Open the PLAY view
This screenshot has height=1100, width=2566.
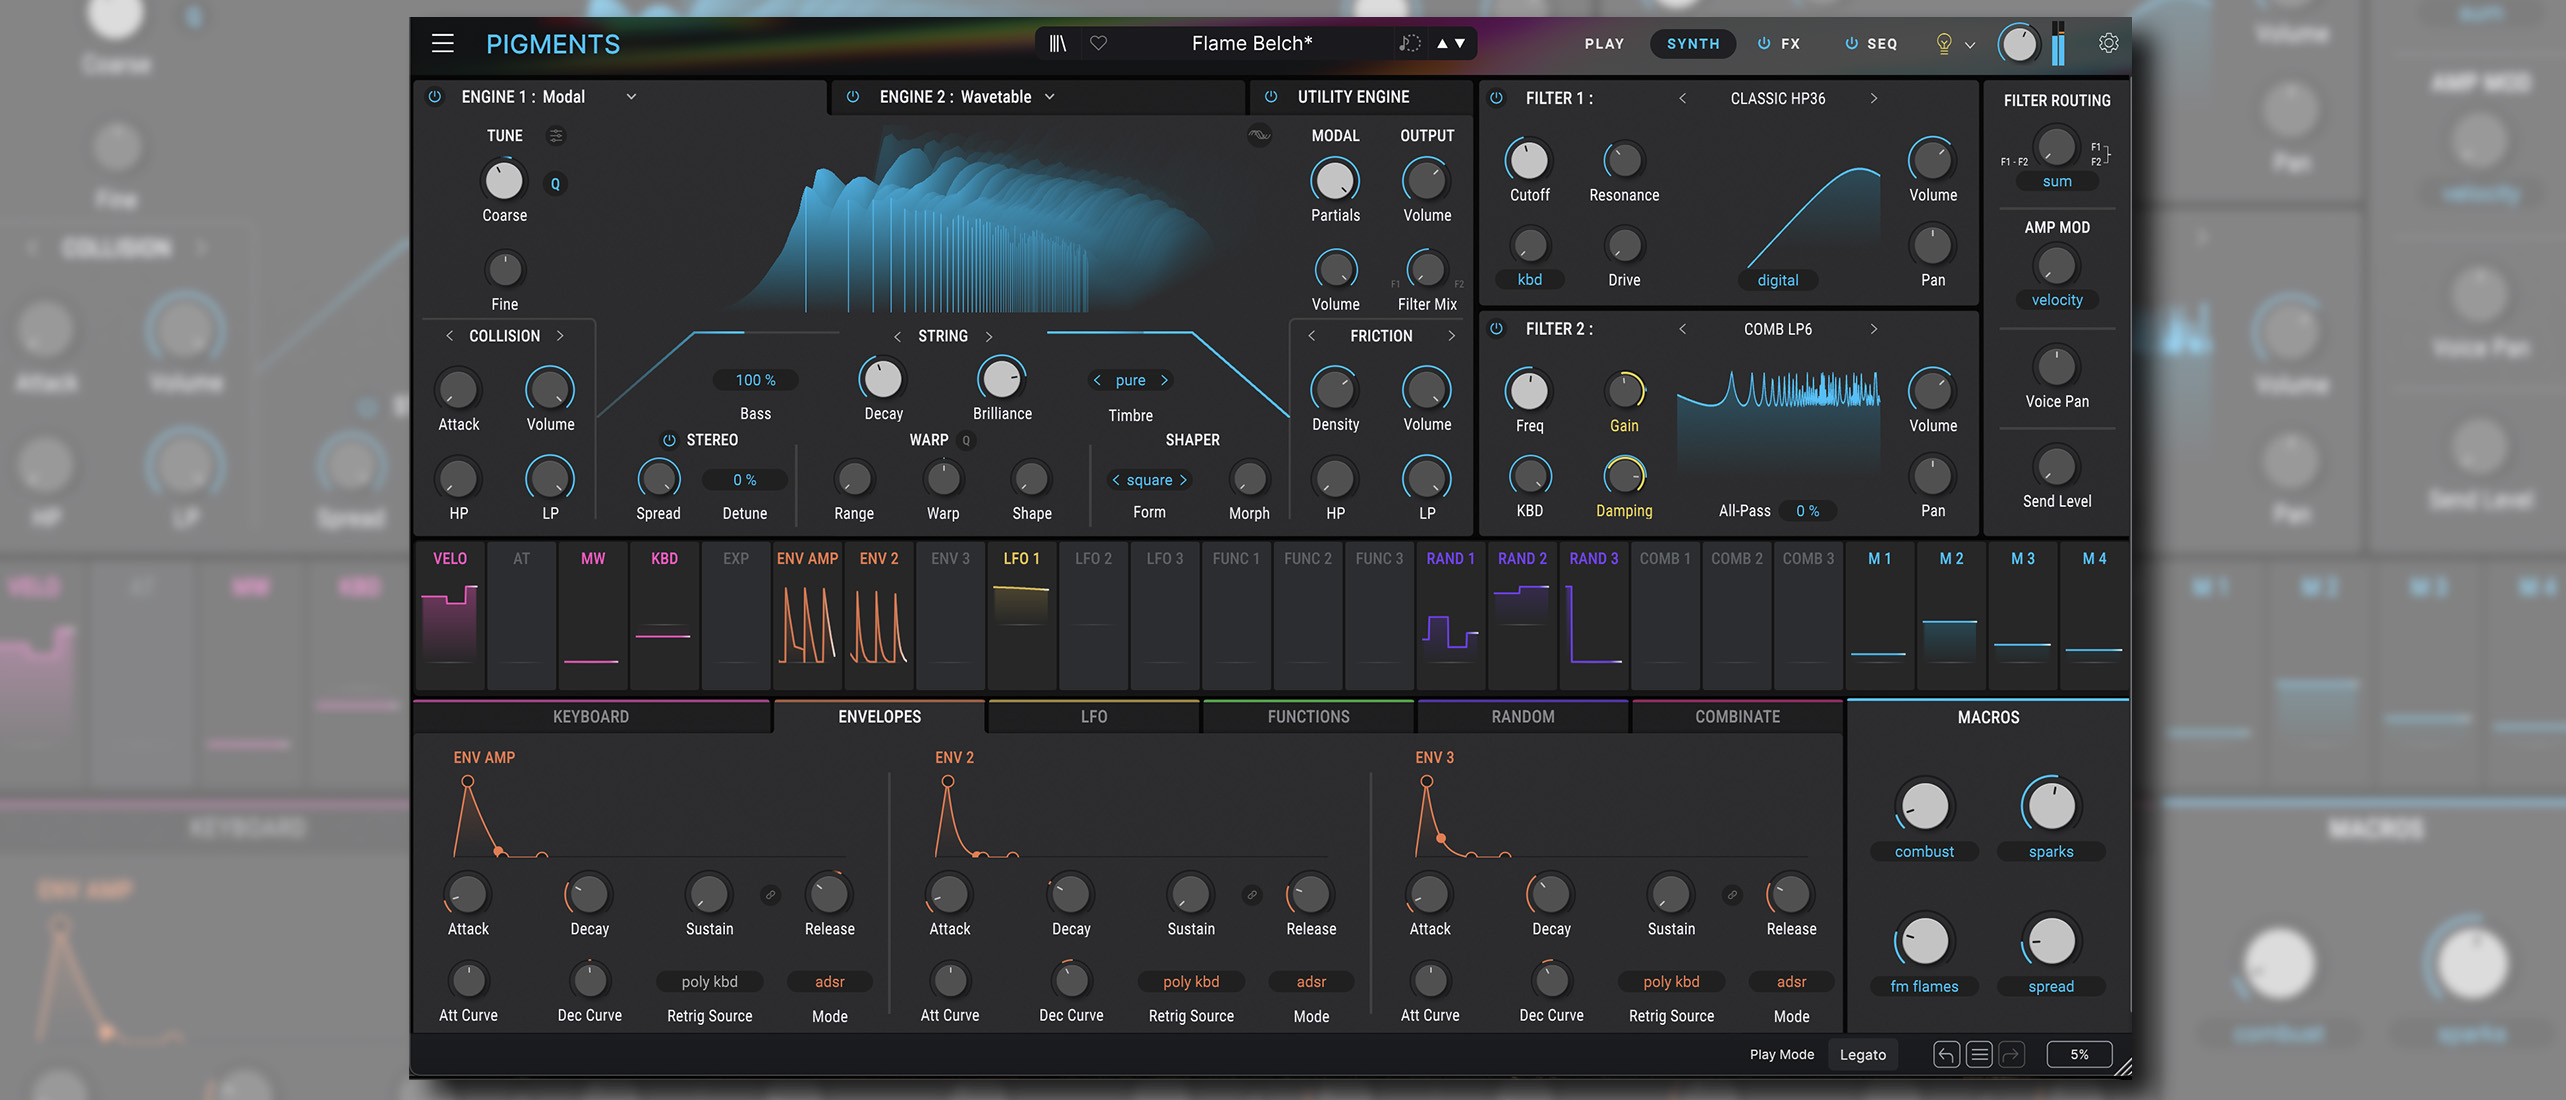tap(1604, 44)
